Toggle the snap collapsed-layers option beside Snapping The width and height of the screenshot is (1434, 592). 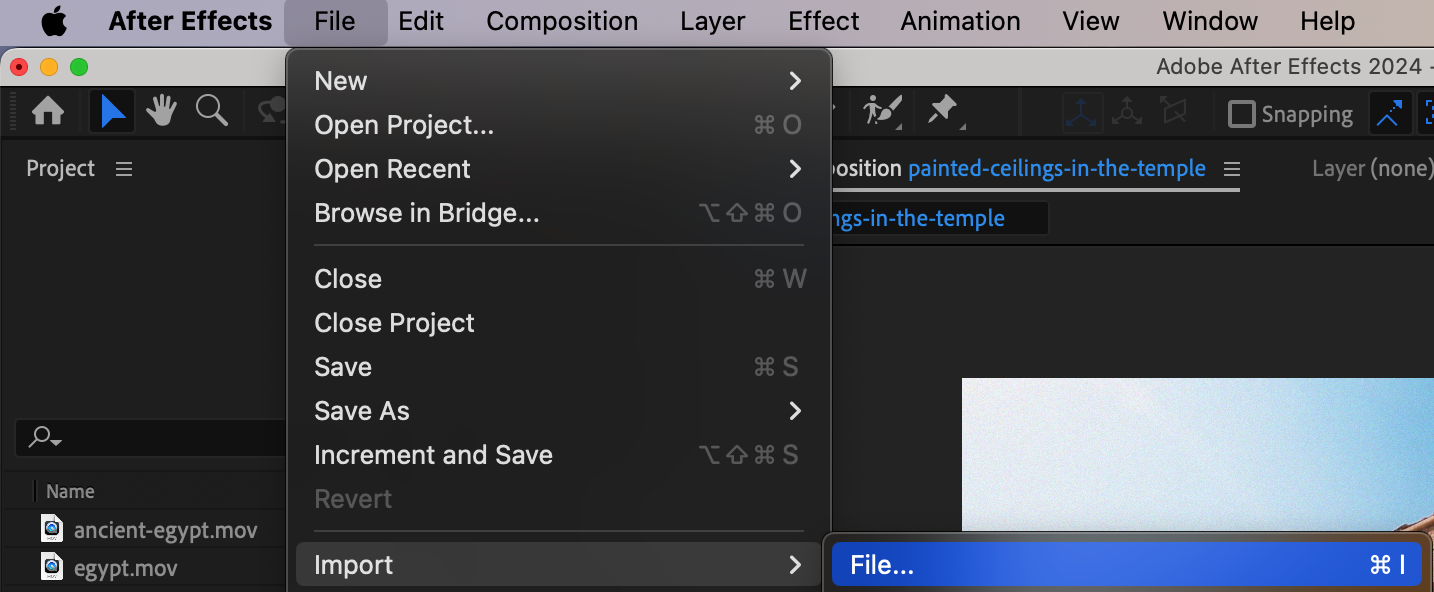tap(1389, 114)
